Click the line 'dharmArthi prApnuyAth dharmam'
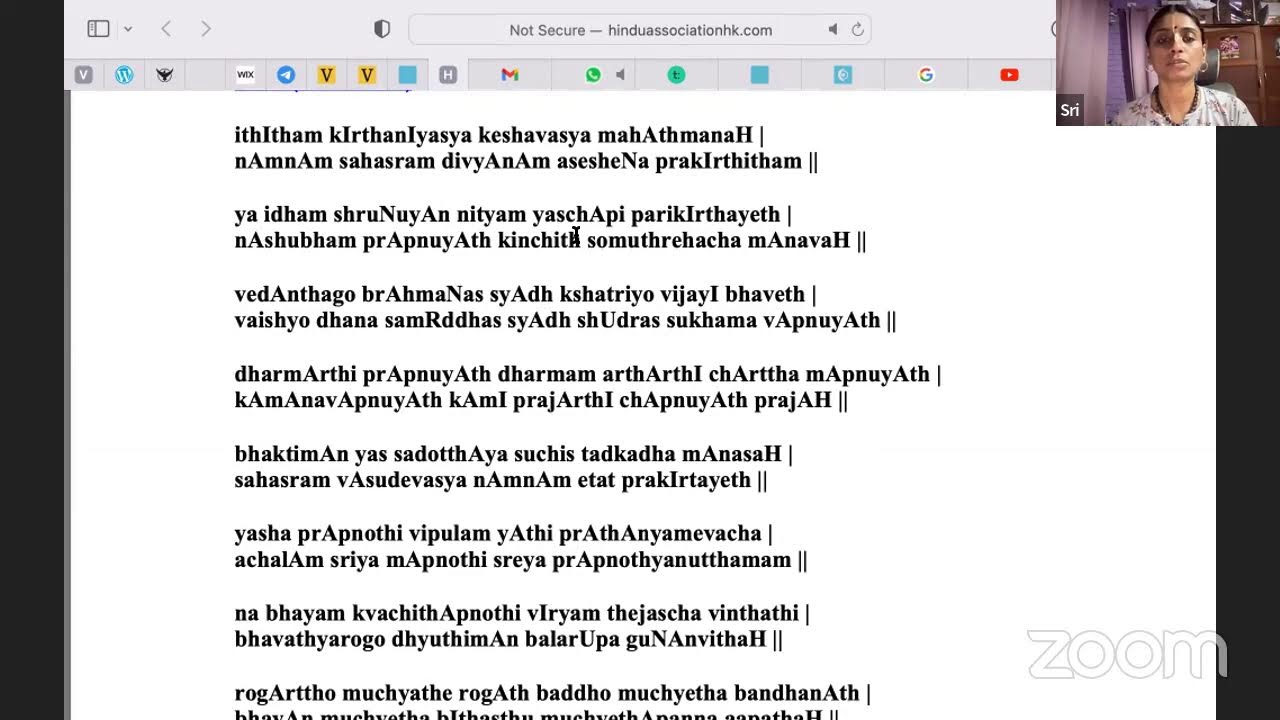This screenshot has width=1280, height=720. pos(588,374)
